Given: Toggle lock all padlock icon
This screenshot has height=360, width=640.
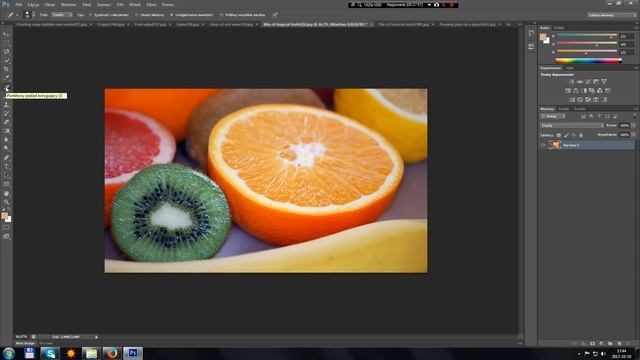Looking at the screenshot, I should (x=581, y=135).
